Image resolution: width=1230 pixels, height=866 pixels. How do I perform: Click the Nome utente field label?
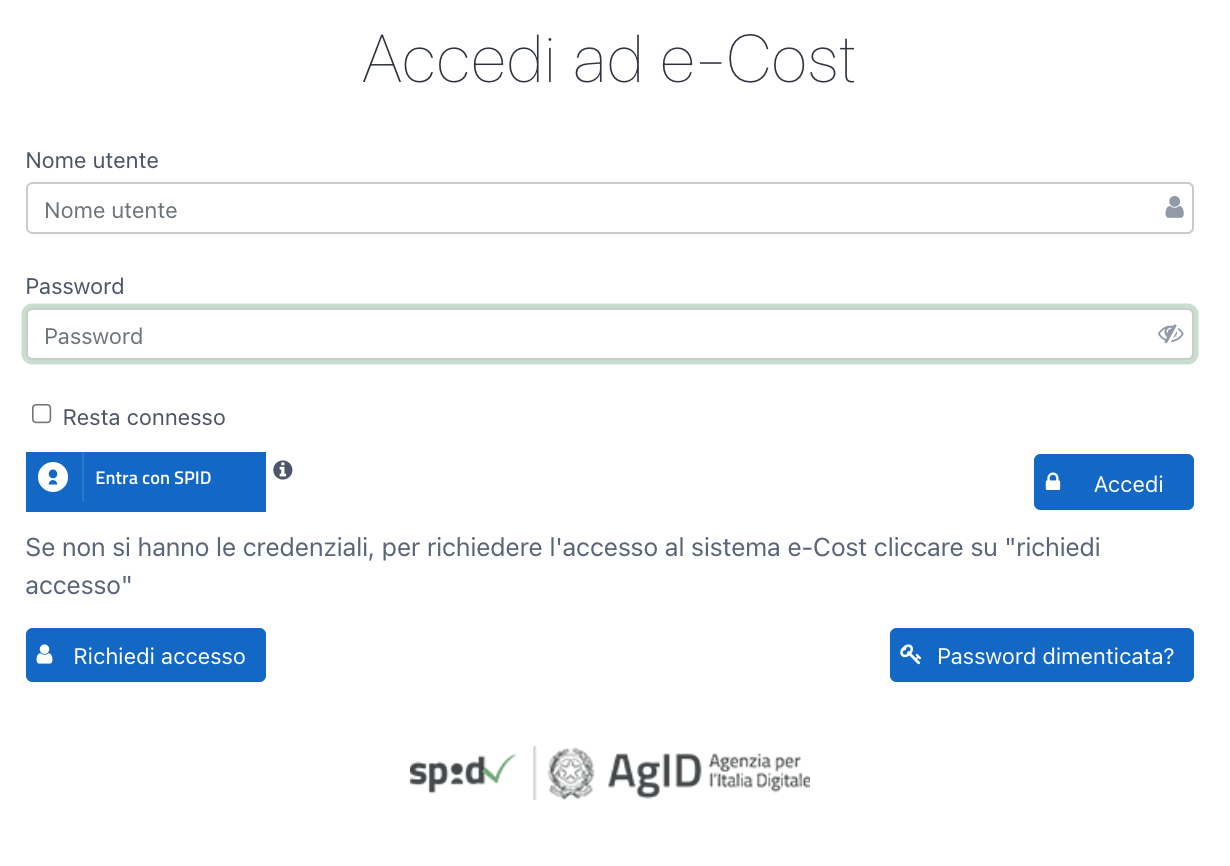tap(92, 160)
